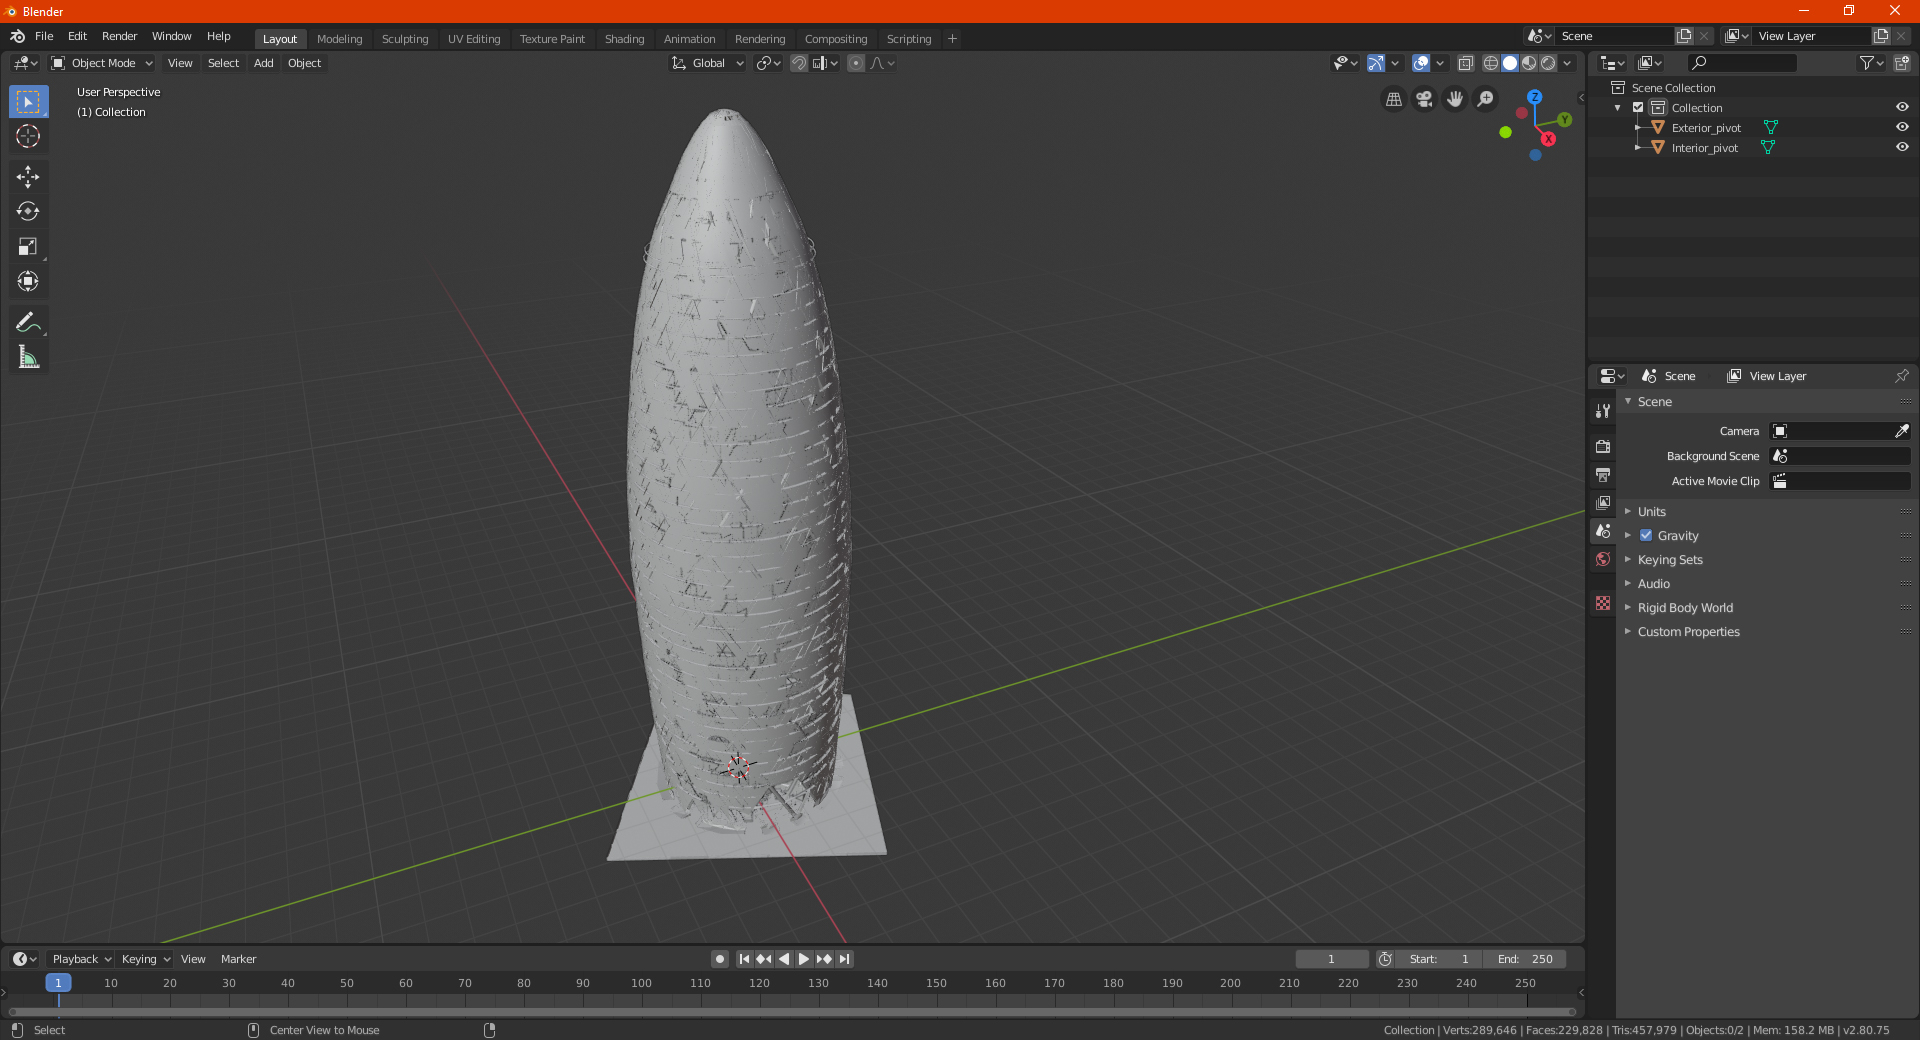Expand the Custom Properties panel
Screen dimensions: 1920x1040
click(1688, 631)
